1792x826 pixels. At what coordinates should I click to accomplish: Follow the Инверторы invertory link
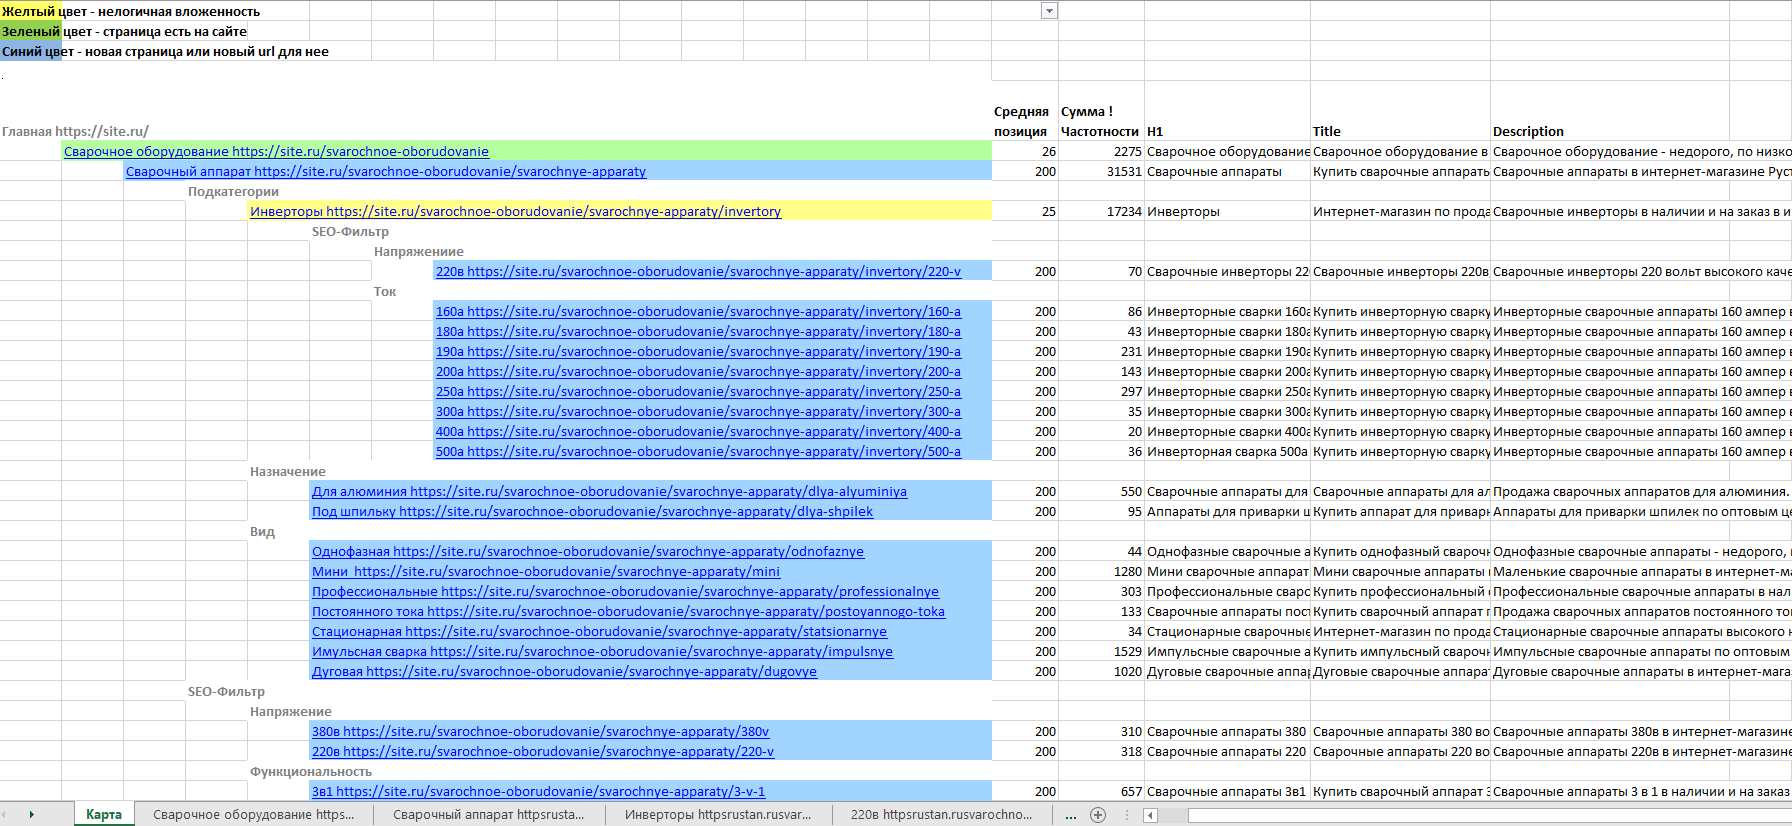click(515, 212)
